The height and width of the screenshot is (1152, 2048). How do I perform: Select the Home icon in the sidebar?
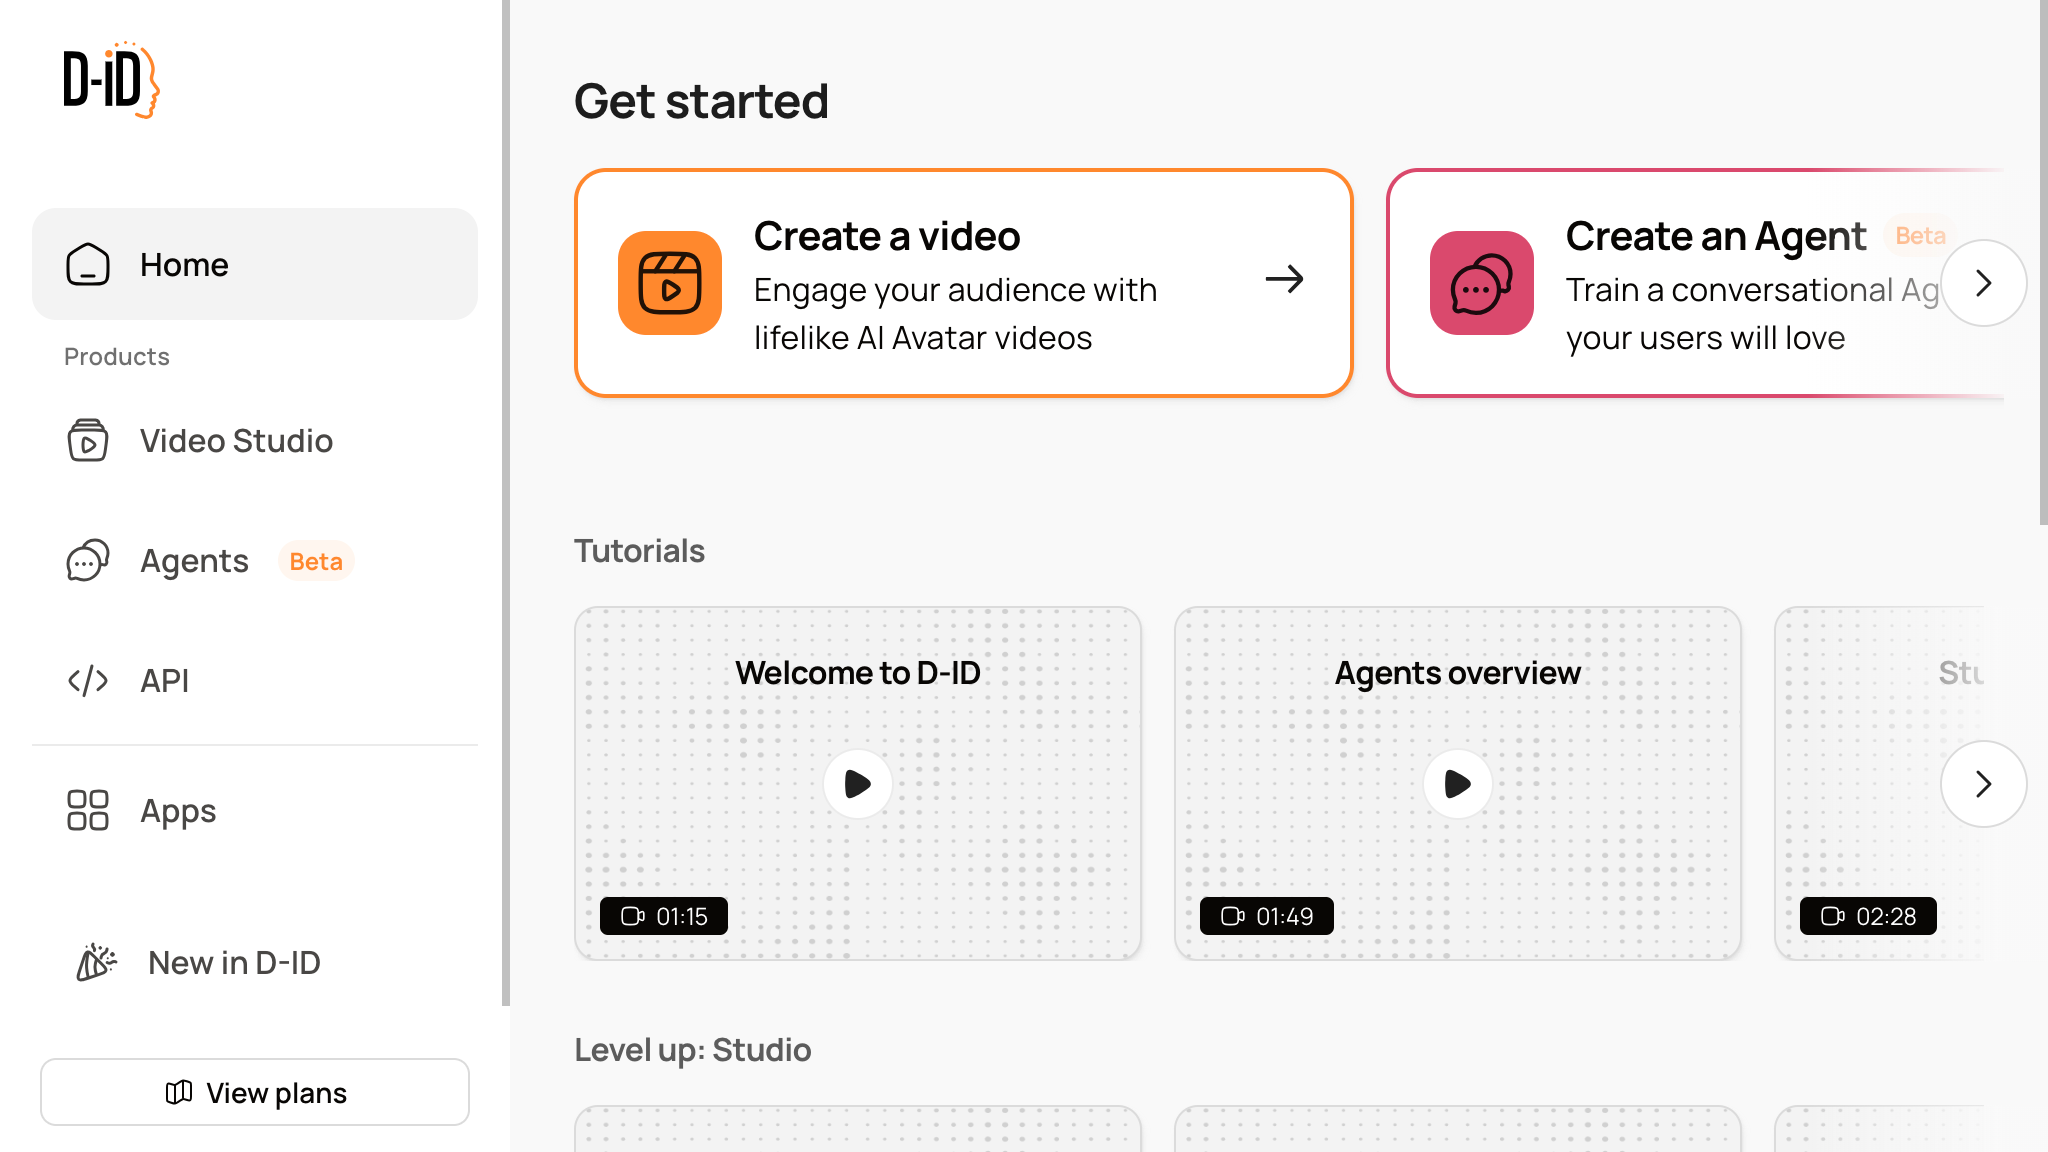88,264
